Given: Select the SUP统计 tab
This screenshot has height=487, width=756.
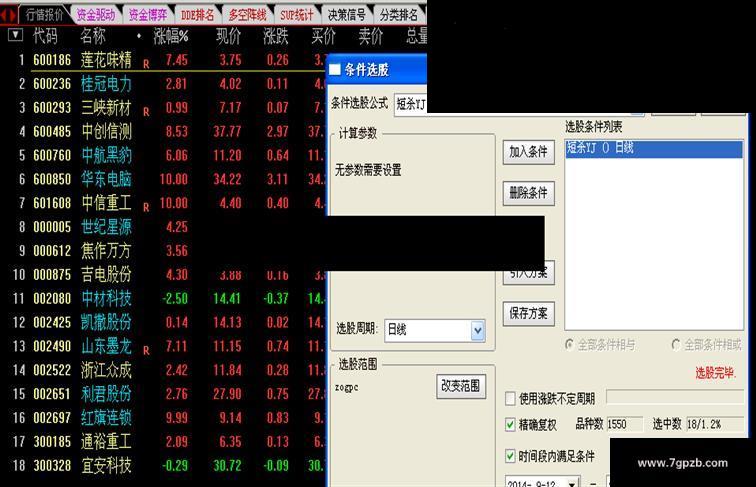Looking at the screenshot, I should pos(297,14).
